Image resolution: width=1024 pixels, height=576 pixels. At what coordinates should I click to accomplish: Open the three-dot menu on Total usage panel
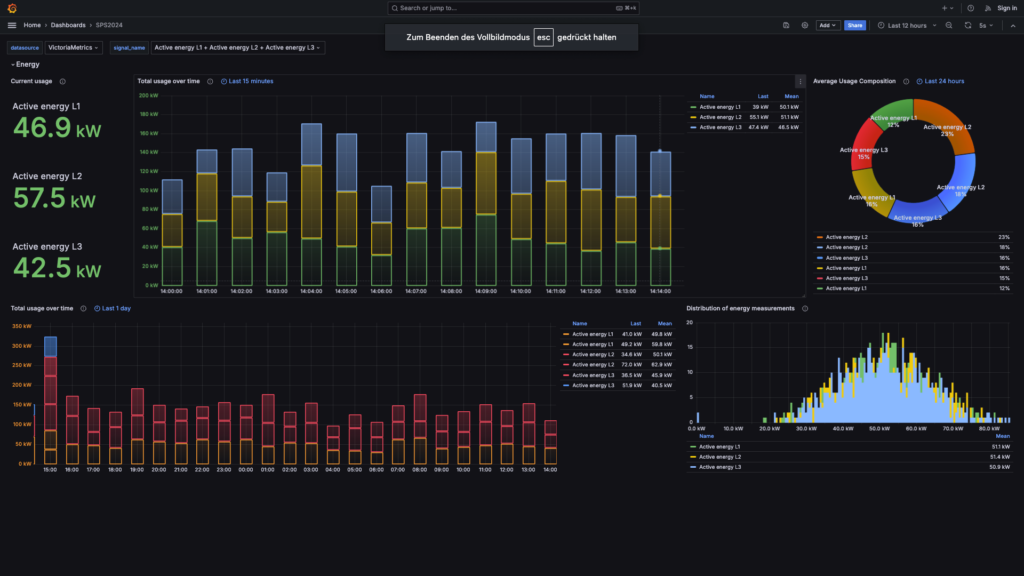point(799,81)
